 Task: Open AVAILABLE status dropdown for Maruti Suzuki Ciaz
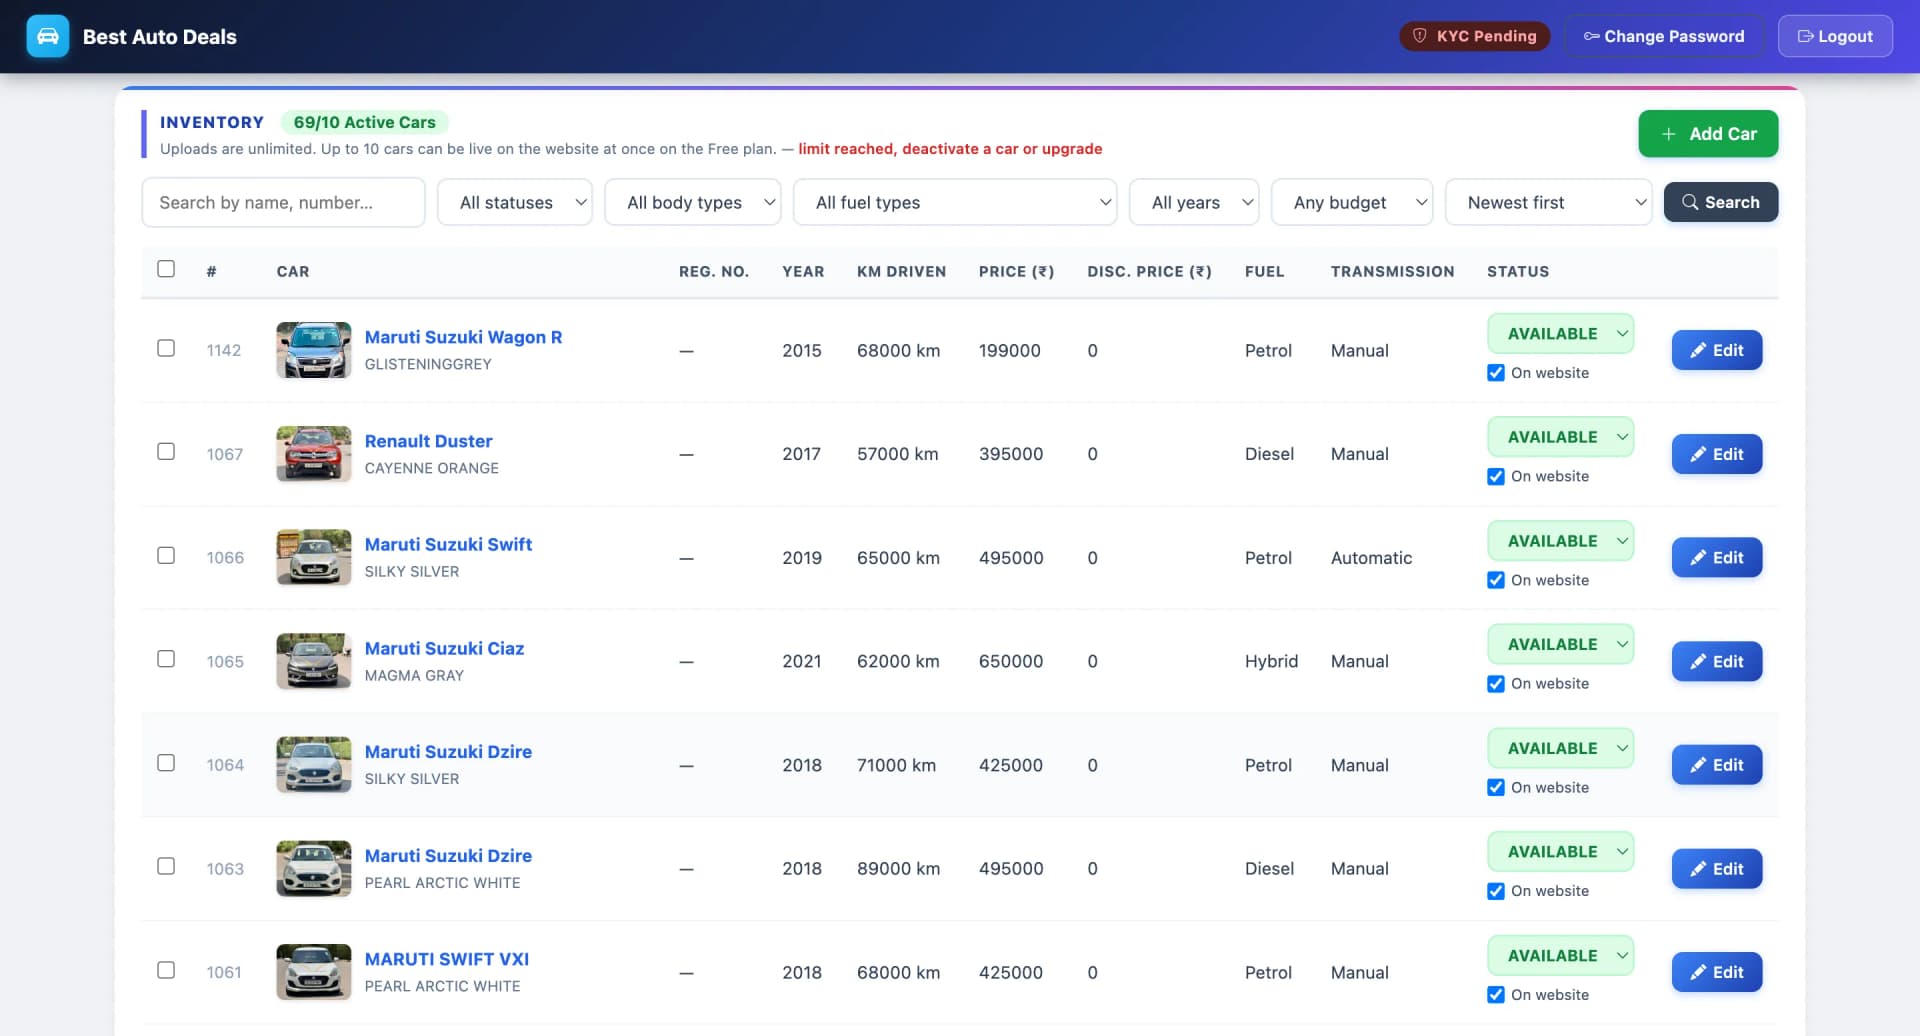1561,645
